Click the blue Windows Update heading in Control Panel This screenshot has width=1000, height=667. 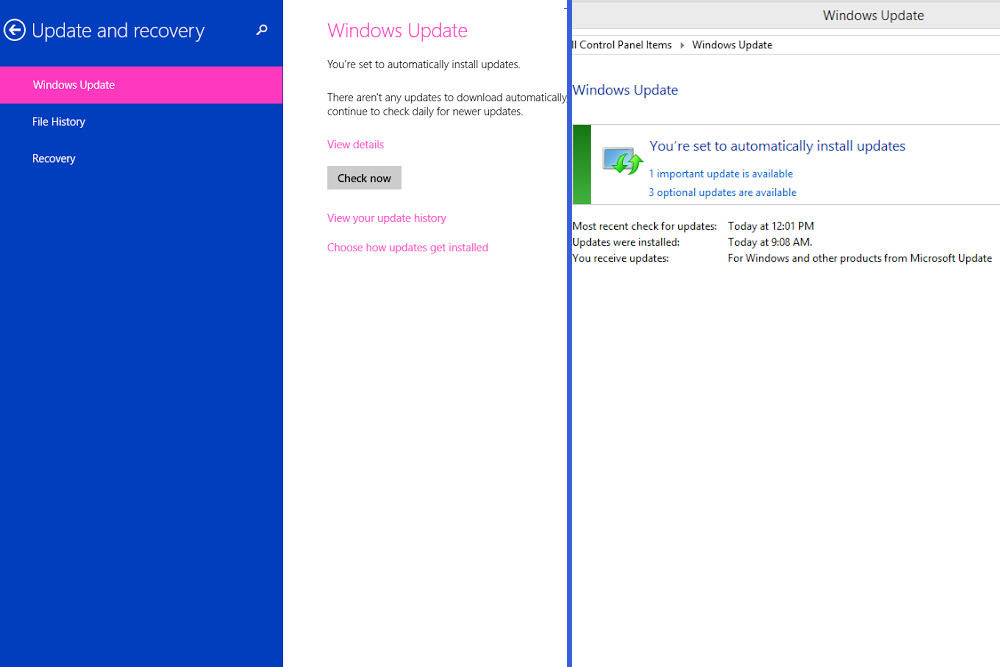click(625, 90)
